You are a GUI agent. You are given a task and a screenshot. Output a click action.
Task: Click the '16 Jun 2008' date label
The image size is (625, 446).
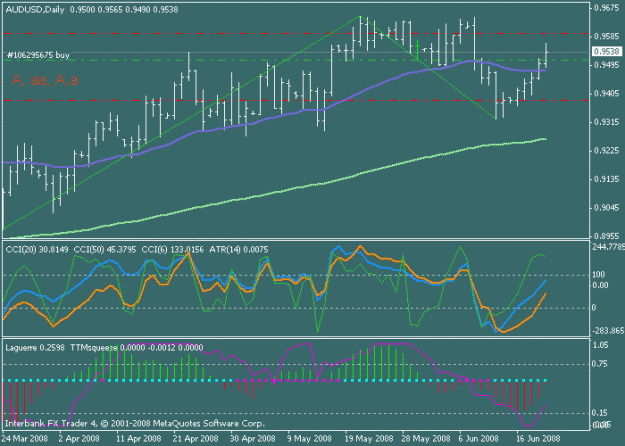[x=538, y=439]
